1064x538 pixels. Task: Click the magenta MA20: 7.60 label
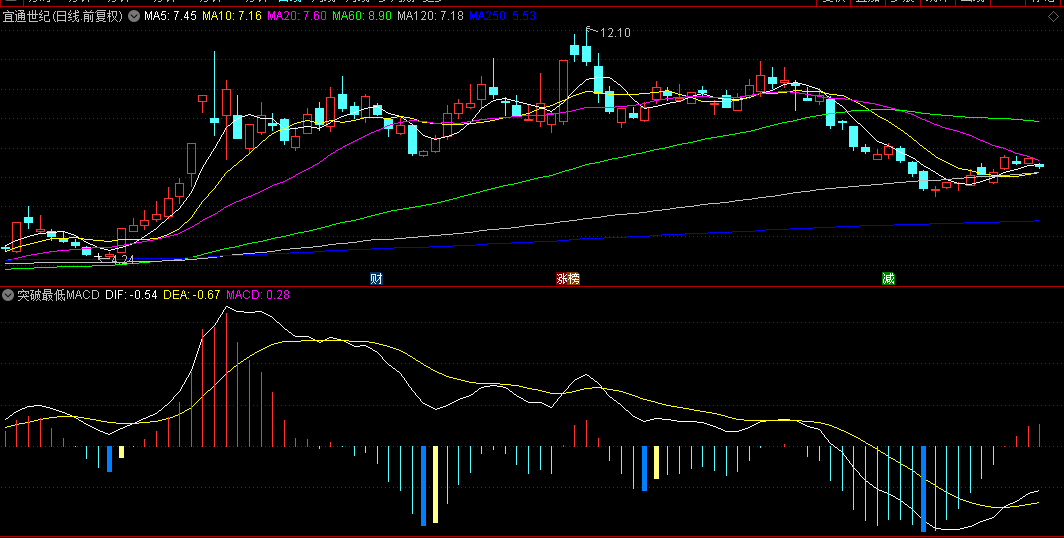297,16
